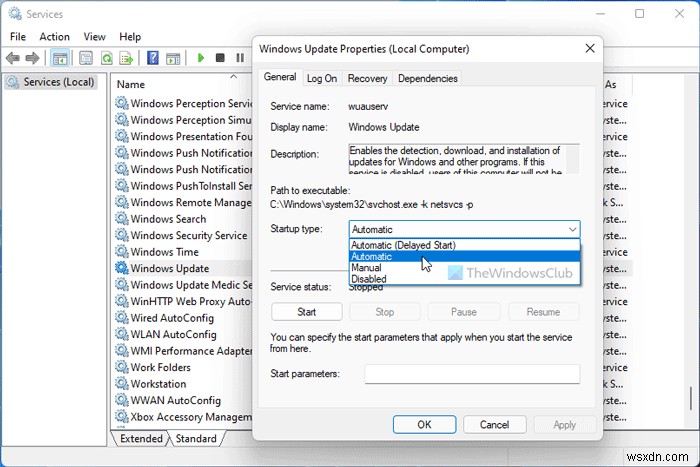Choose Manual startup type
Screen dimensions: 700x467
click(x=464, y=267)
